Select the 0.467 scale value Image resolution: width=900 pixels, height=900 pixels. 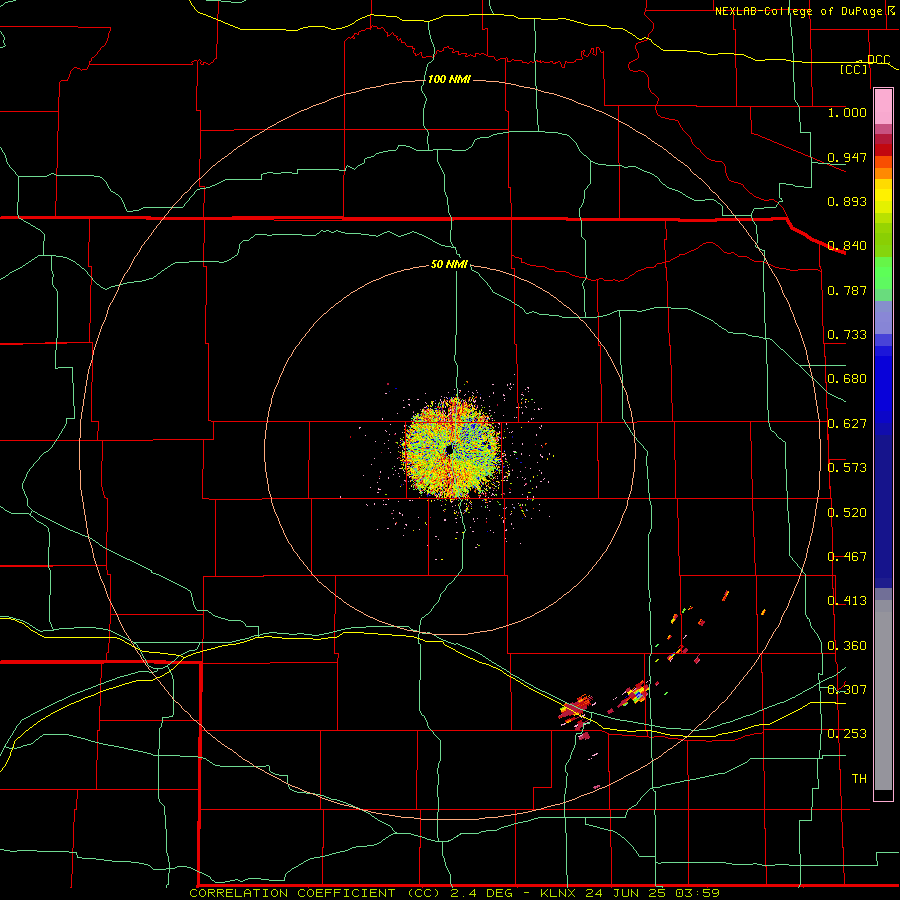pos(847,557)
